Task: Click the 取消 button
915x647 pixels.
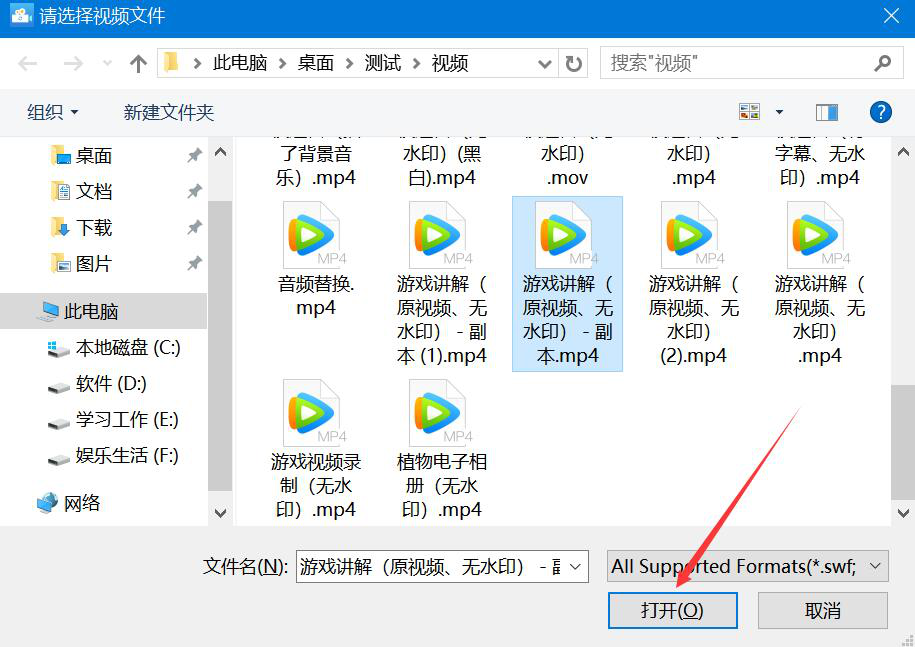Action: (823, 610)
